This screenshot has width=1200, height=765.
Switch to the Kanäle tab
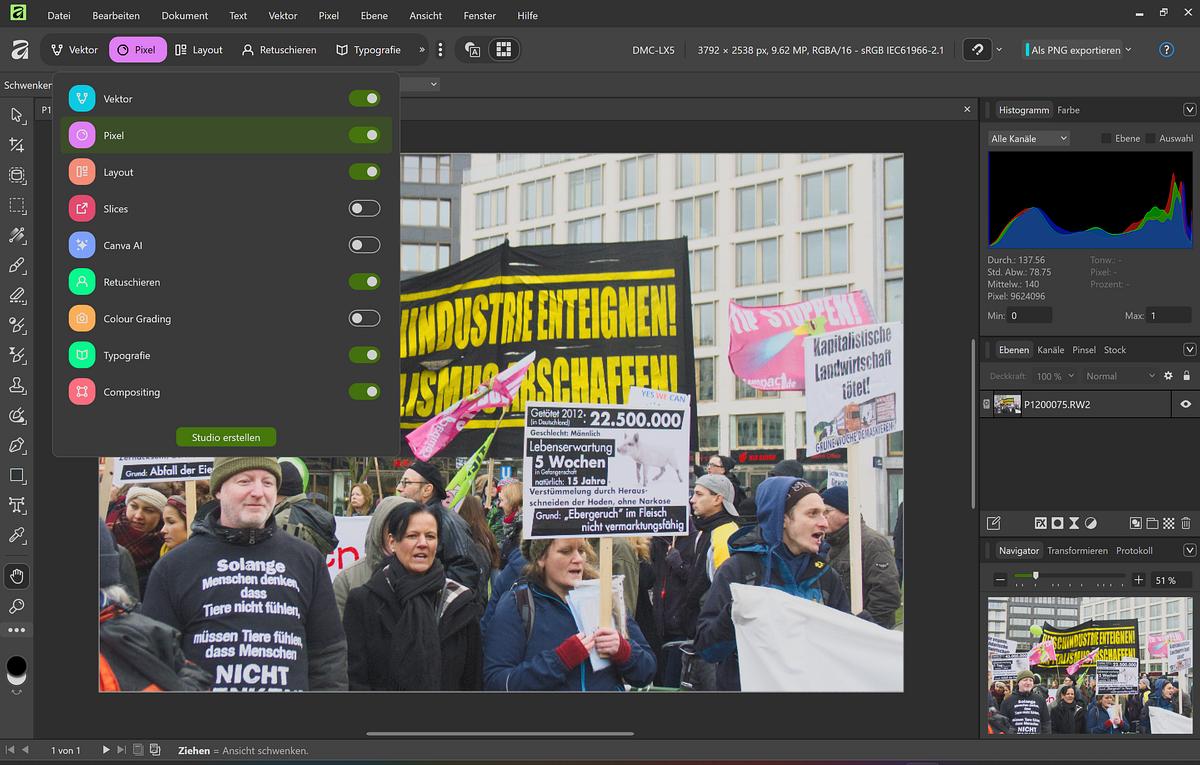pos(1050,350)
